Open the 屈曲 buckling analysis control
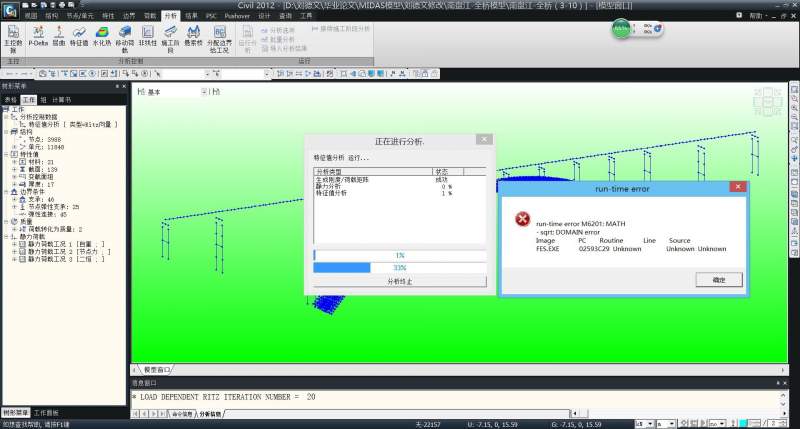Screen dimensions: 800x429 tap(59, 36)
